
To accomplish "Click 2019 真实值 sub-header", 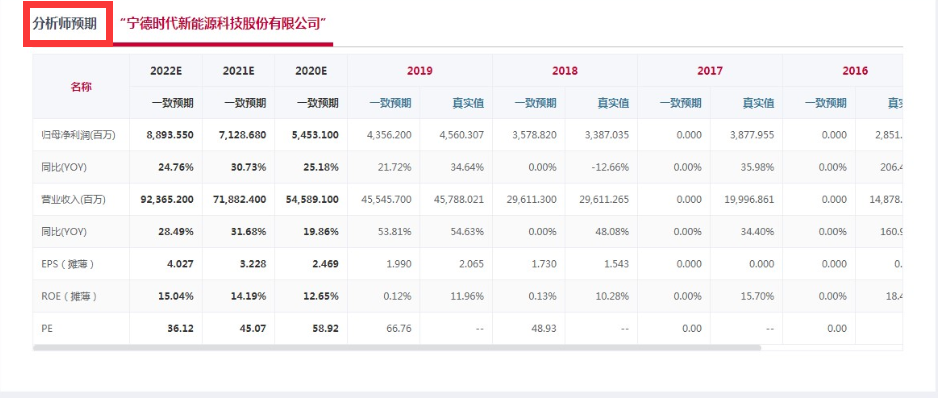I will 468,103.
